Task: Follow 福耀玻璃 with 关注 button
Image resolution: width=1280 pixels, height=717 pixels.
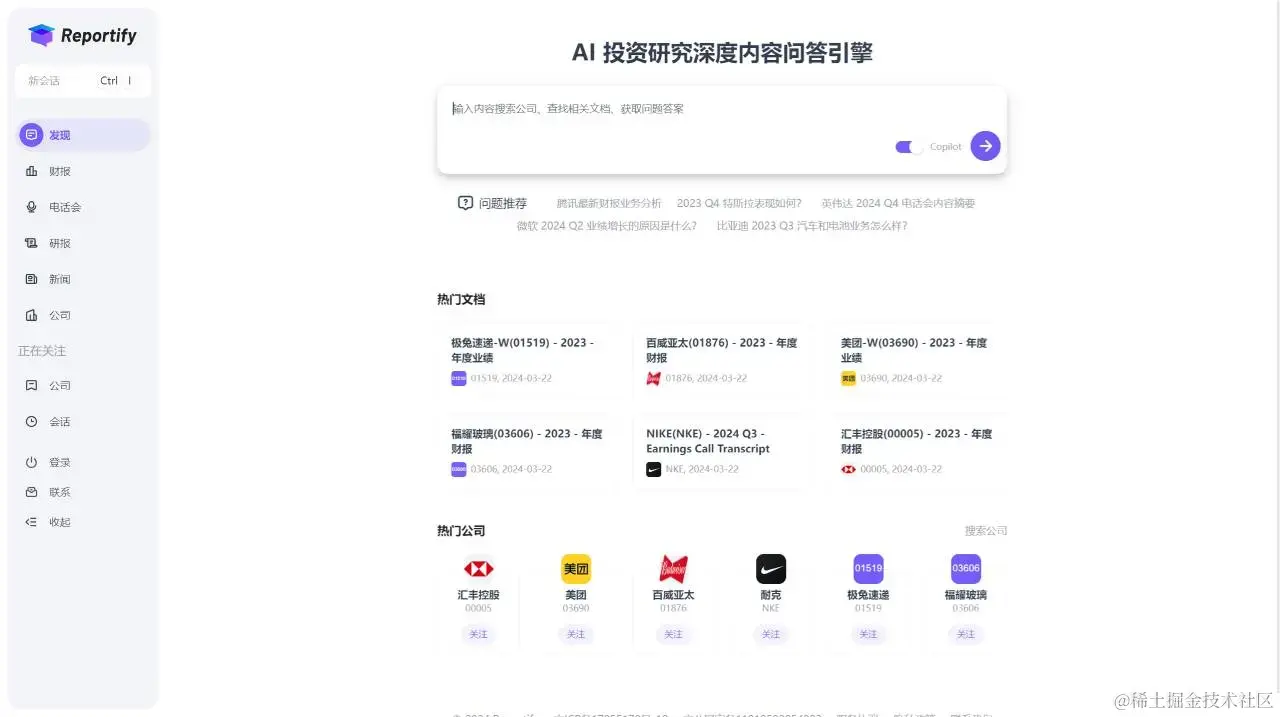Action: (966, 634)
